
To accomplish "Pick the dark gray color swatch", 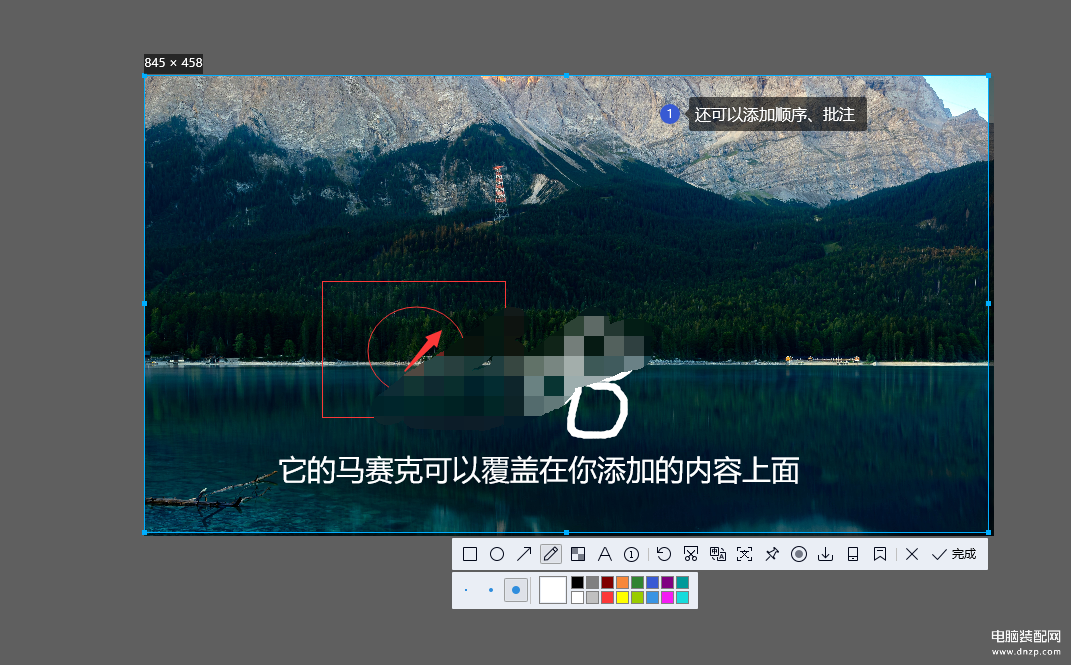I will coord(592,582).
